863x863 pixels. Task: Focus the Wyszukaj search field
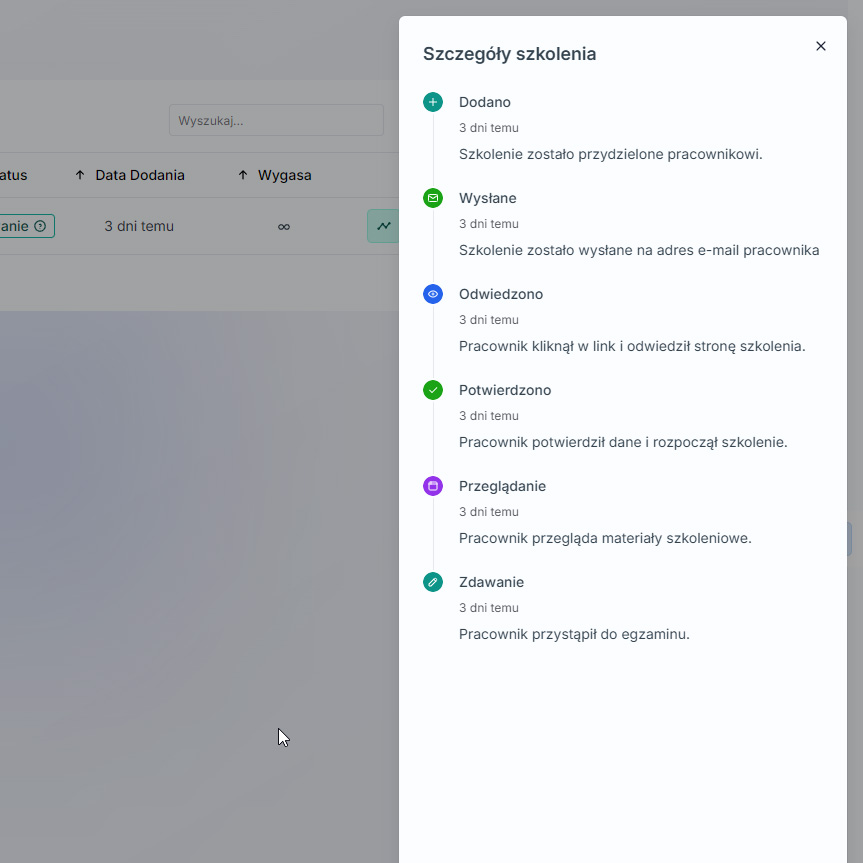276,120
